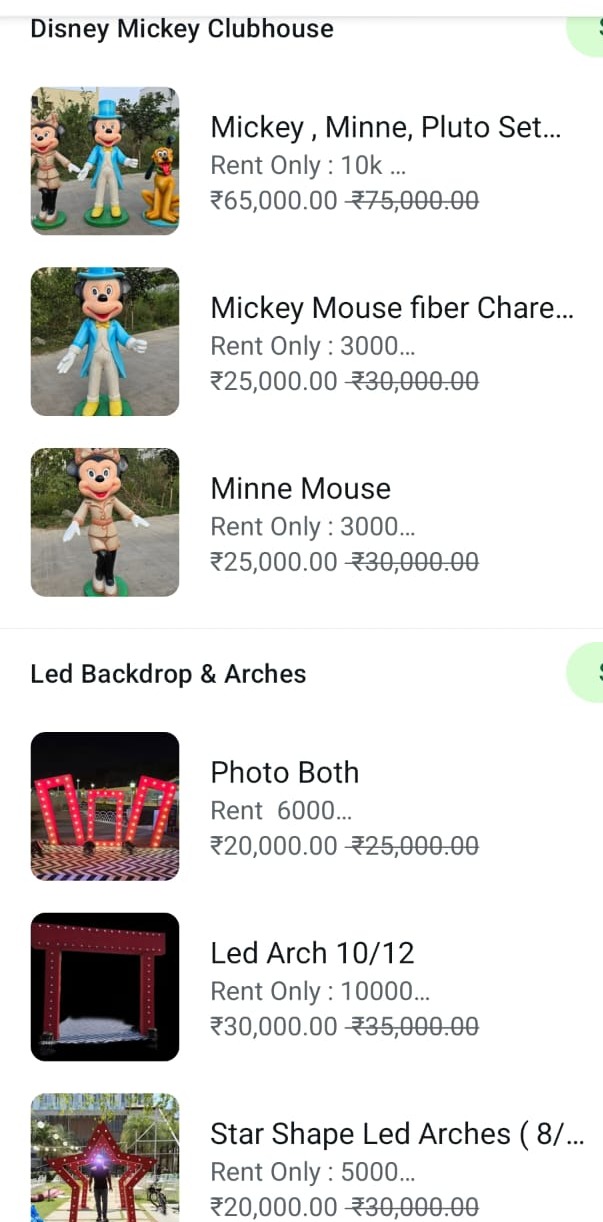The height and width of the screenshot is (1222, 603).
Task: Tap the Star Shape Led Arches picture
Action: [105, 1158]
